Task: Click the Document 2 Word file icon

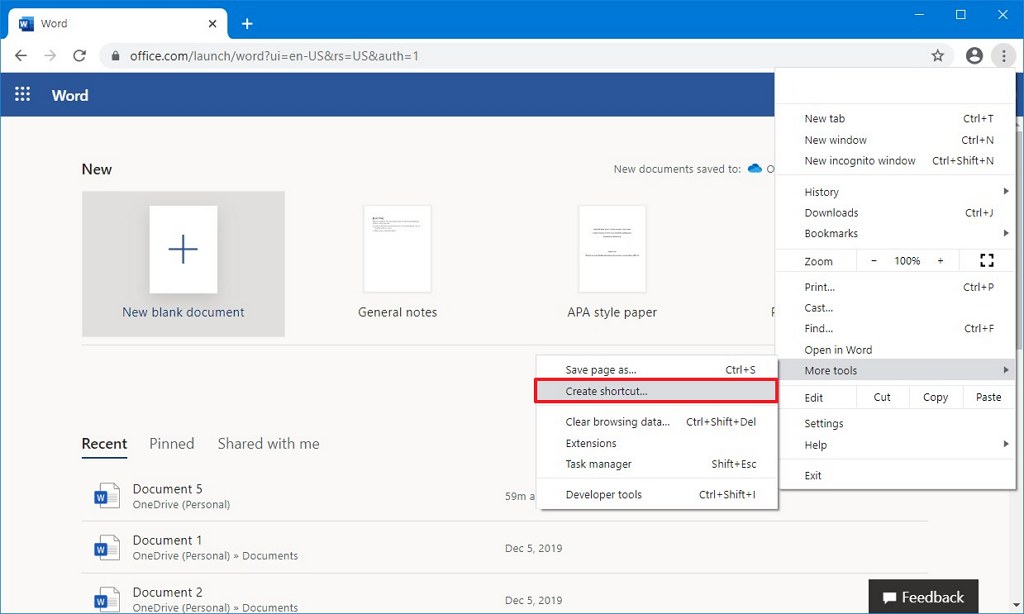Action: 106,599
